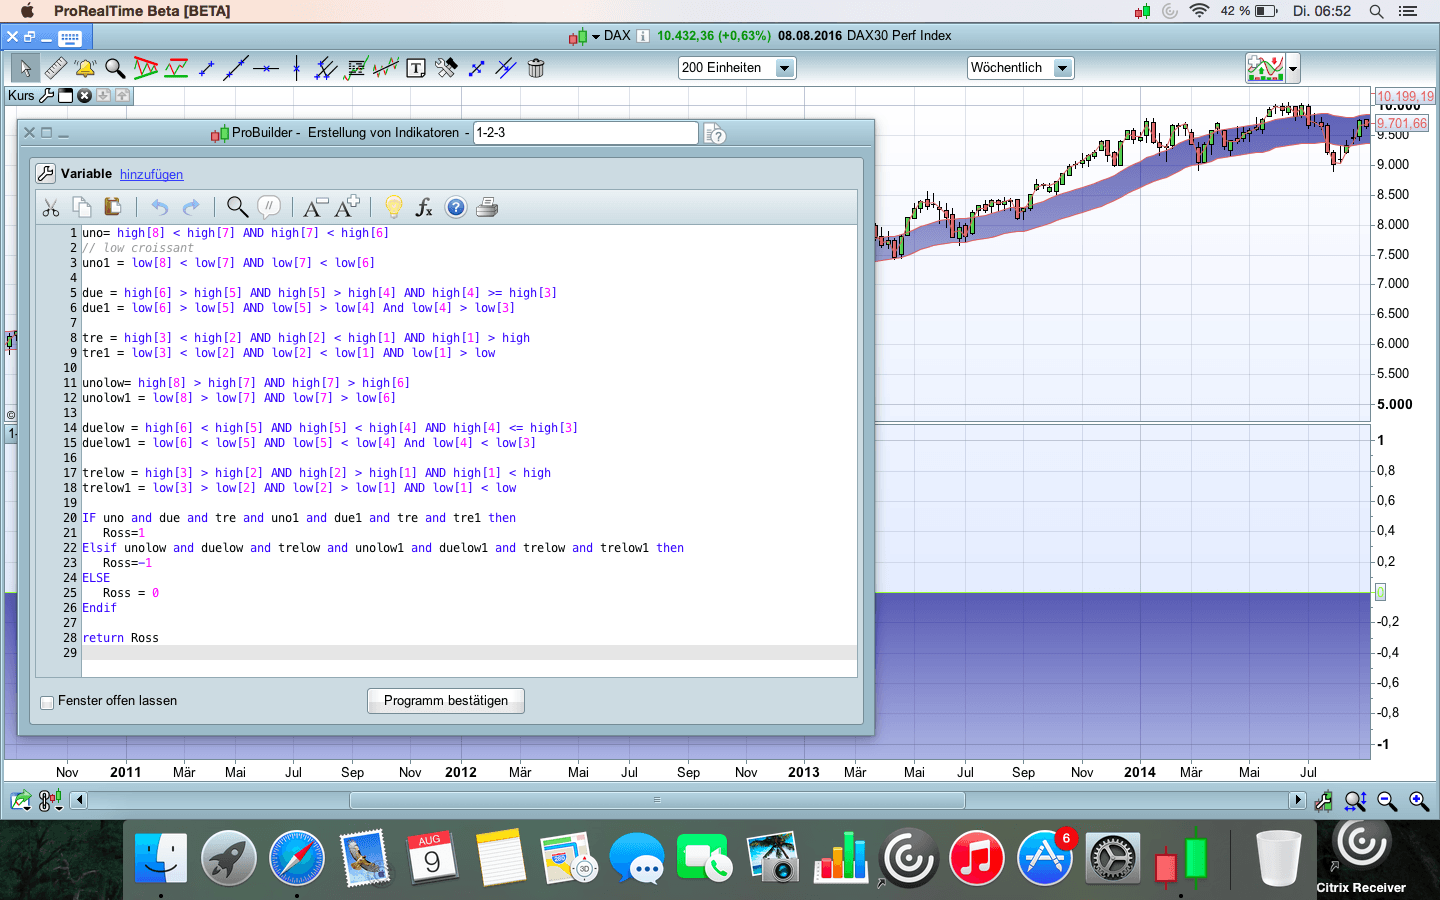Enable 'Fenster offen lassen' checkbox
Viewport: 1440px width, 900px height.
click(47, 702)
